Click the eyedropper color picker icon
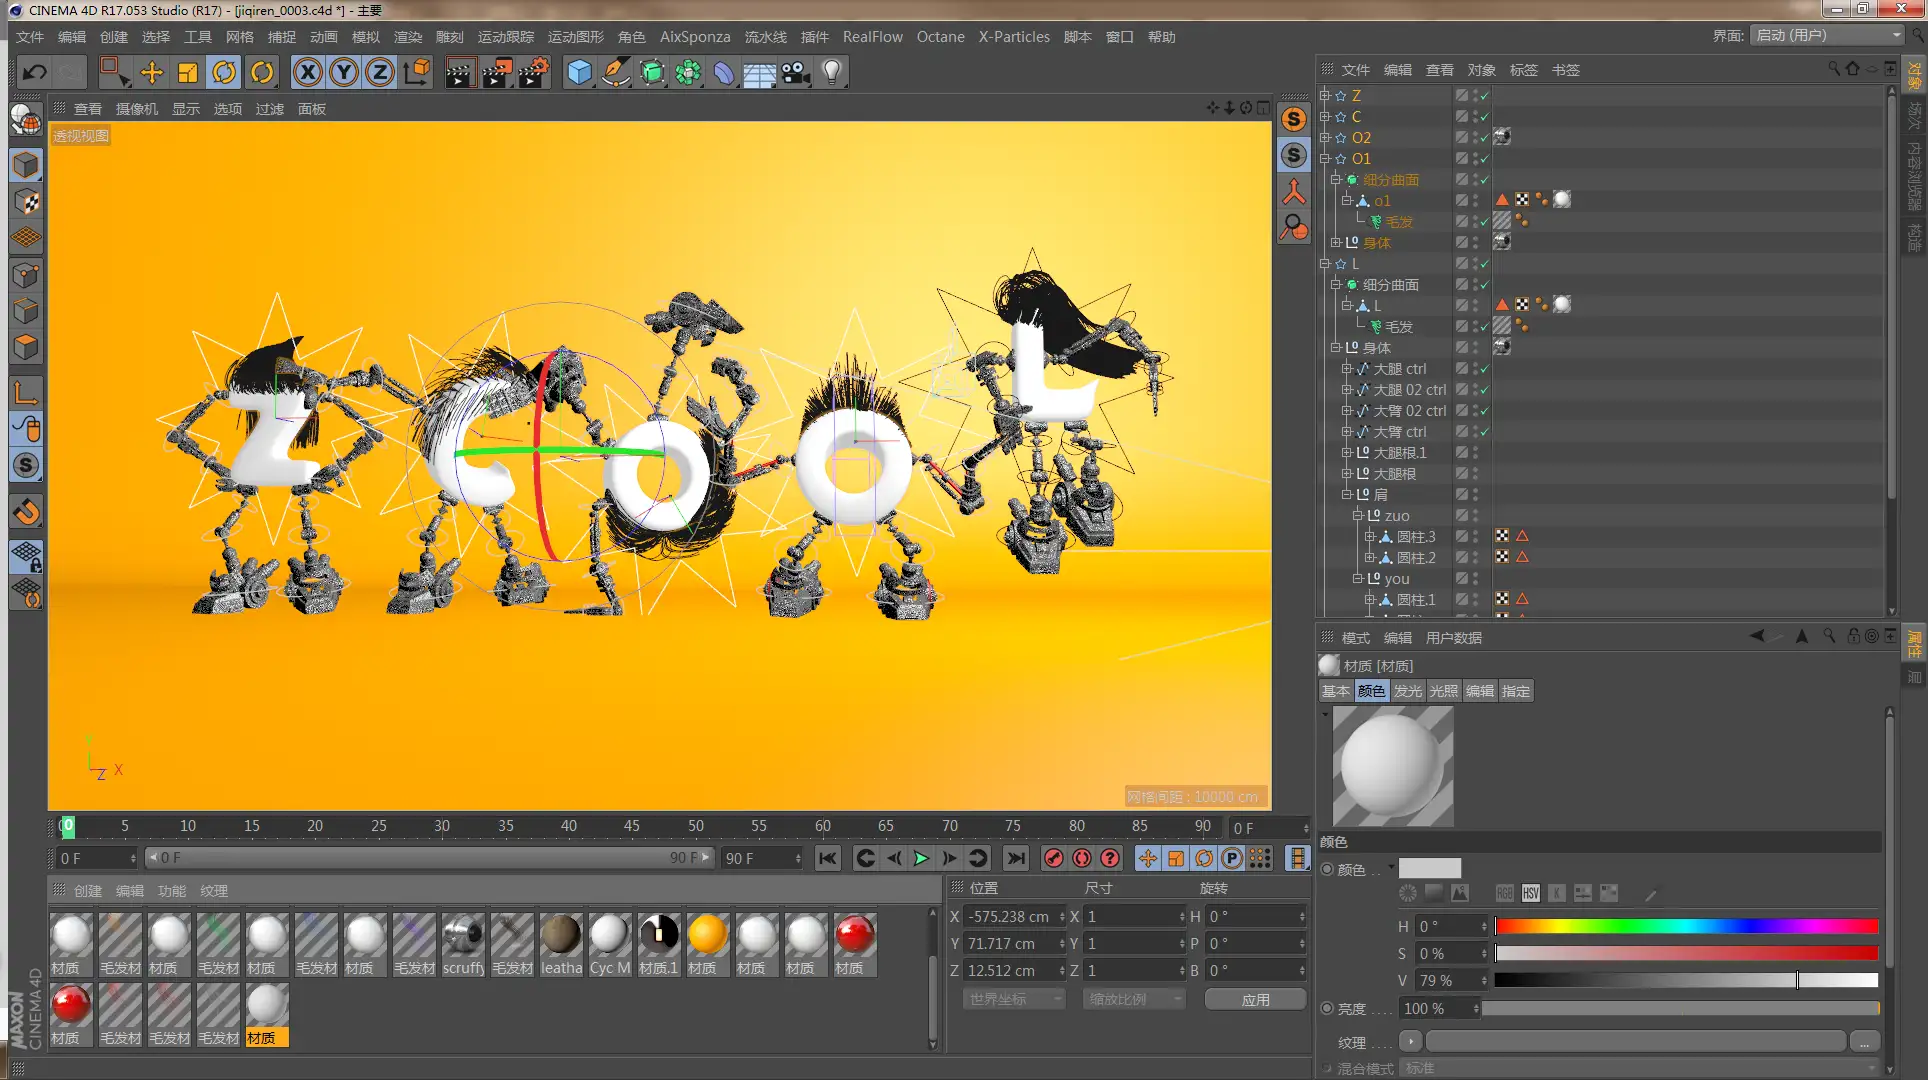1928x1080 pixels. pos(1651,894)
